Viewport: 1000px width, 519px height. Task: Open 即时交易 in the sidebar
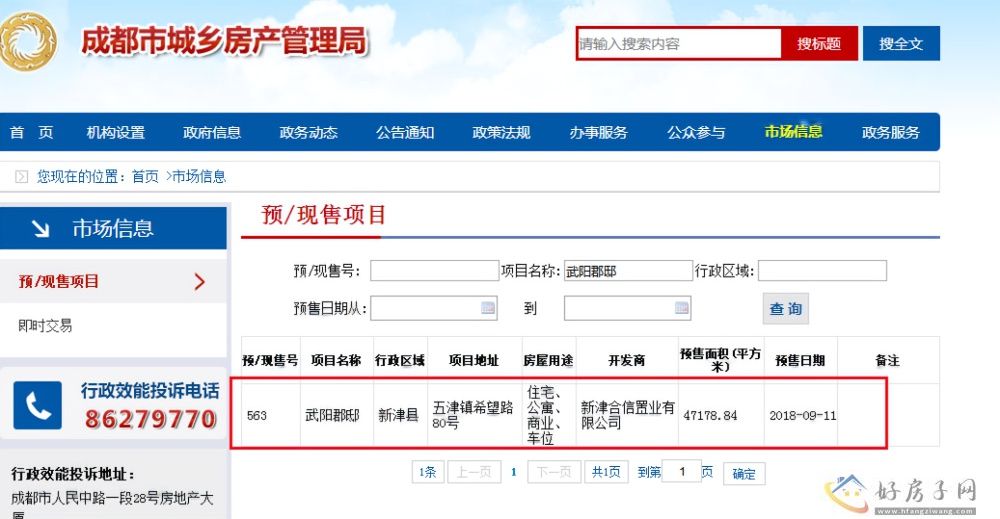(46, 326)
